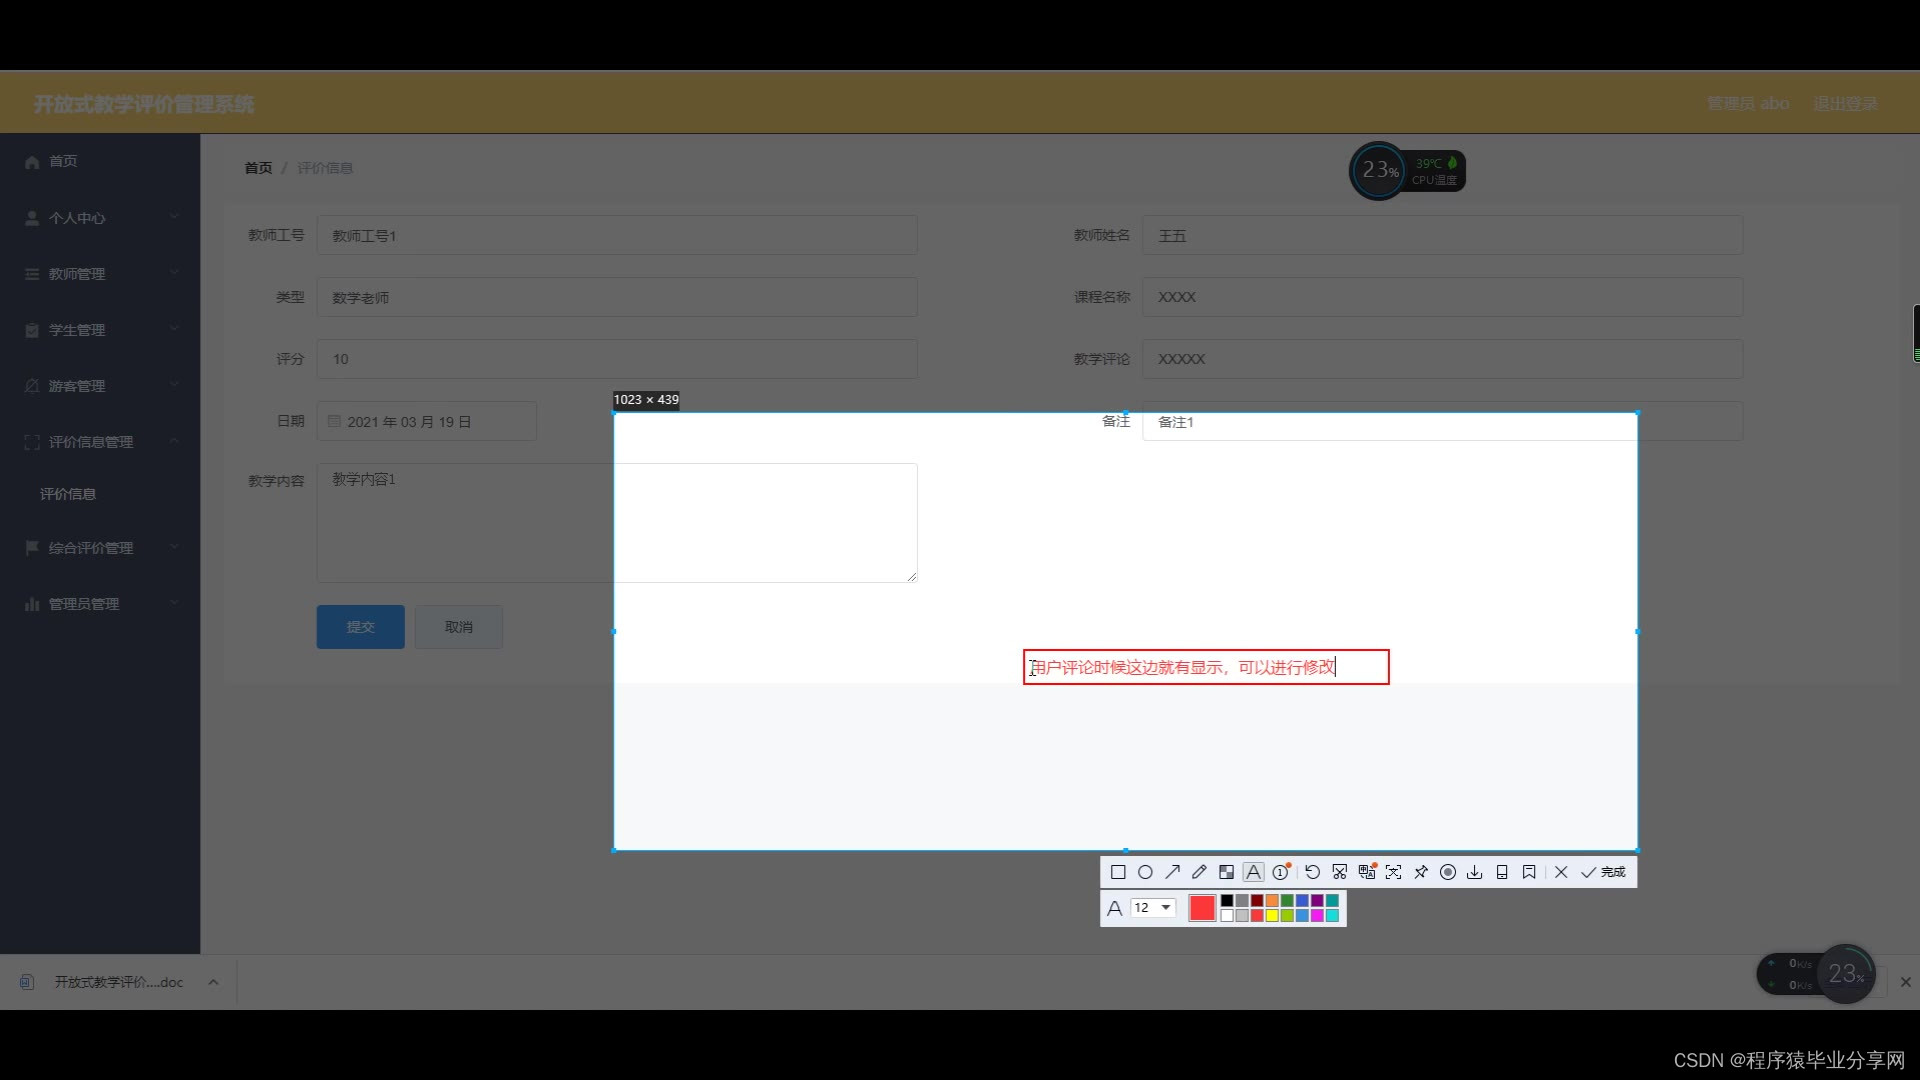The width and height of the screenshot is (1920, 1080).
Task: Click the 课程名称 input field
Action: (1443, 297)
